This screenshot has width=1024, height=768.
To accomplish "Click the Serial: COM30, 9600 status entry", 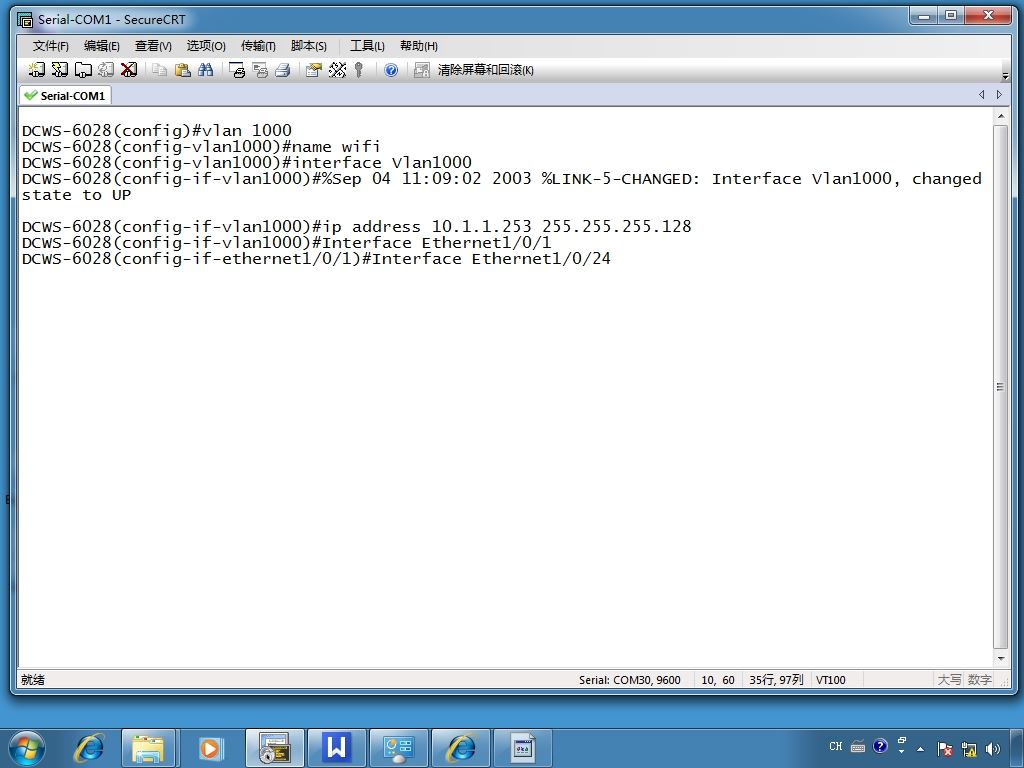I will [x=630, y=680].
